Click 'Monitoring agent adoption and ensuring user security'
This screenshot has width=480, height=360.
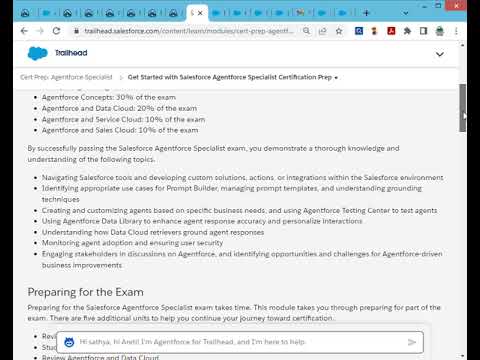(x=132, y=243)
